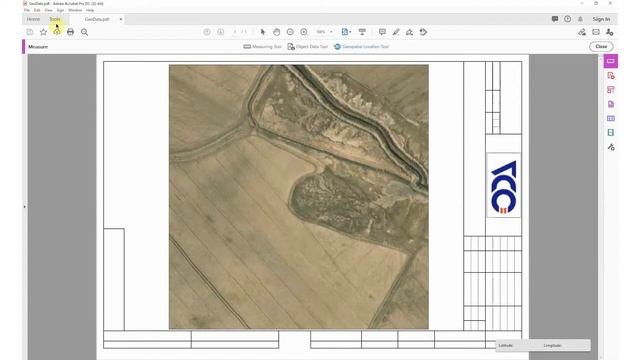The height and width of the screenshot is (360, 640).
Task: Close the GeoData.pdf tab
Action: coord(121,19)
